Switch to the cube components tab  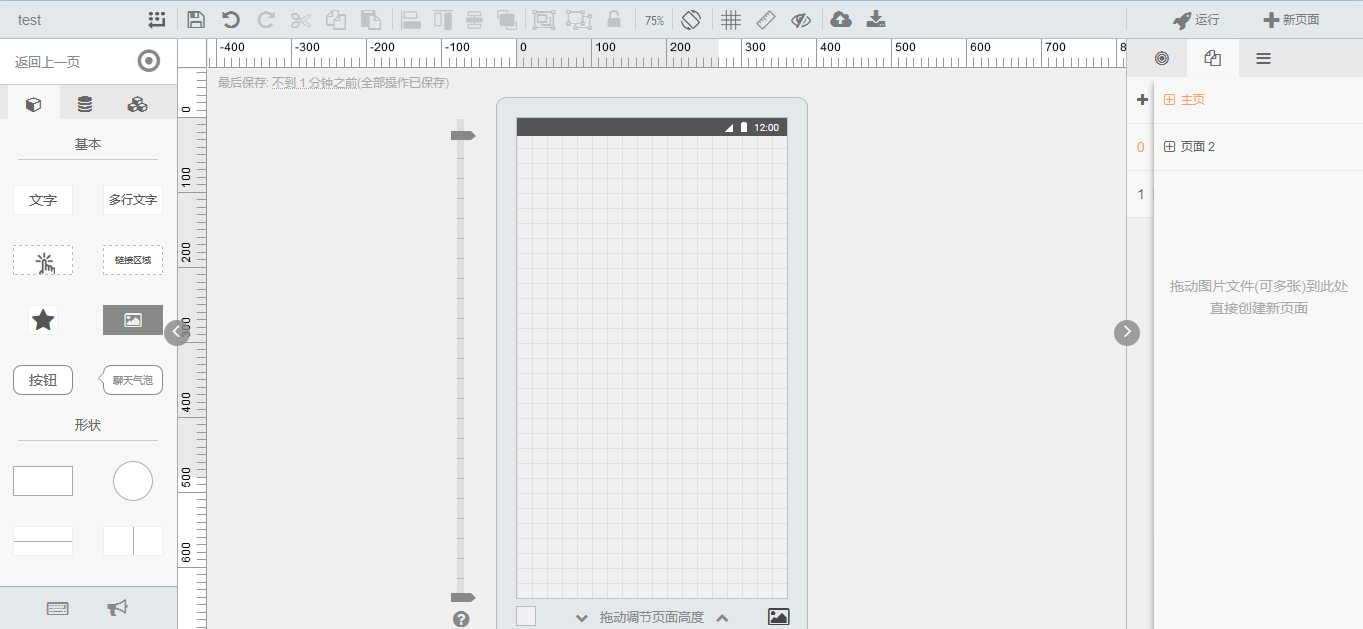click(34, 104)
